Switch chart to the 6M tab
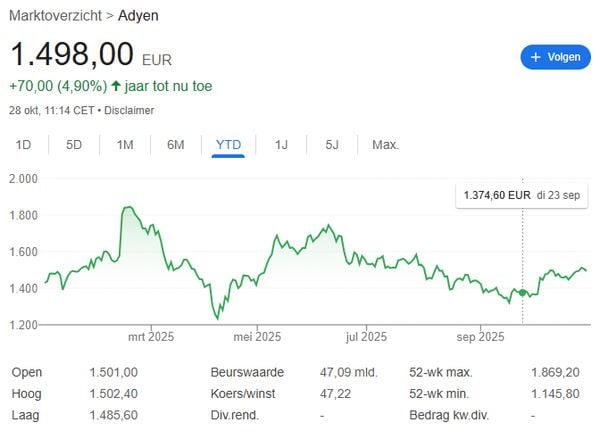This screenshot has width=600, height=439. pos(176,145)
